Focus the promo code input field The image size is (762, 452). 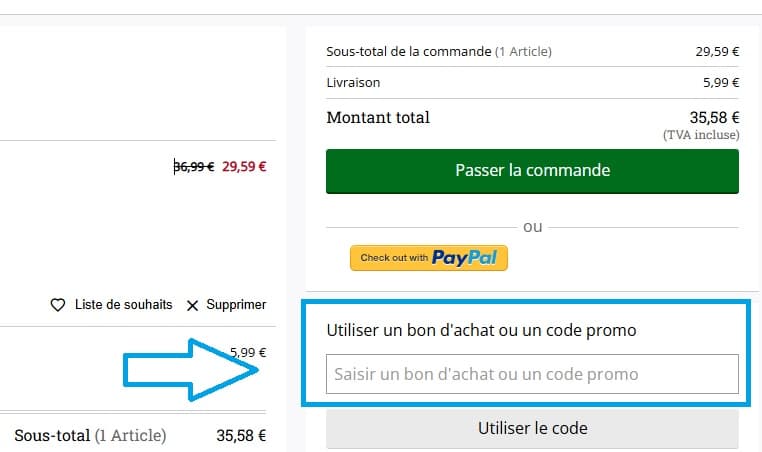532,374
